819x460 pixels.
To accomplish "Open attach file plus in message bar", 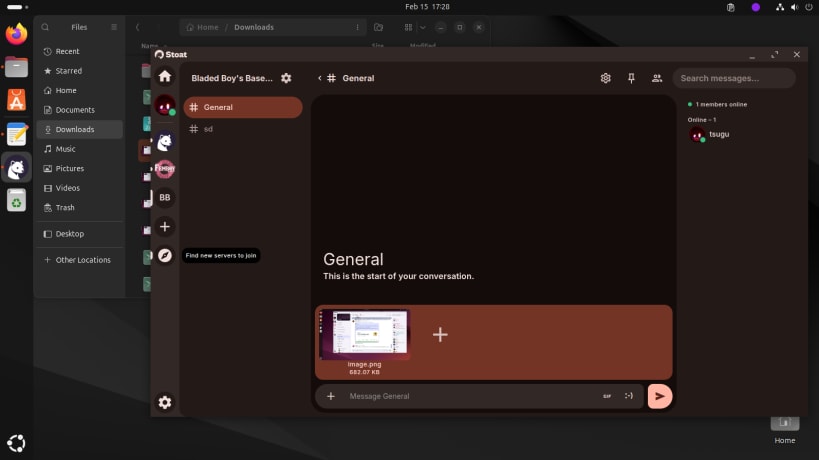I will 331,396.
